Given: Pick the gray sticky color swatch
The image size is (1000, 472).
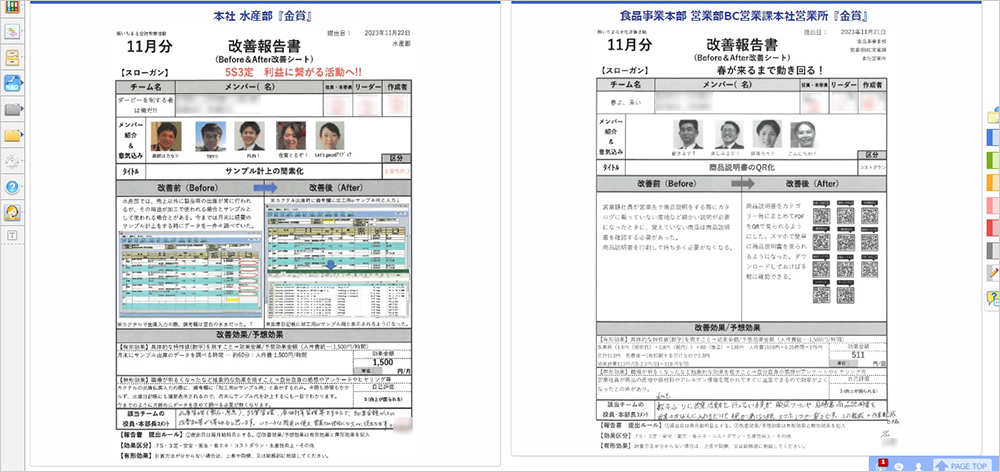Looking at the screenshot, I should pos(993,250).
